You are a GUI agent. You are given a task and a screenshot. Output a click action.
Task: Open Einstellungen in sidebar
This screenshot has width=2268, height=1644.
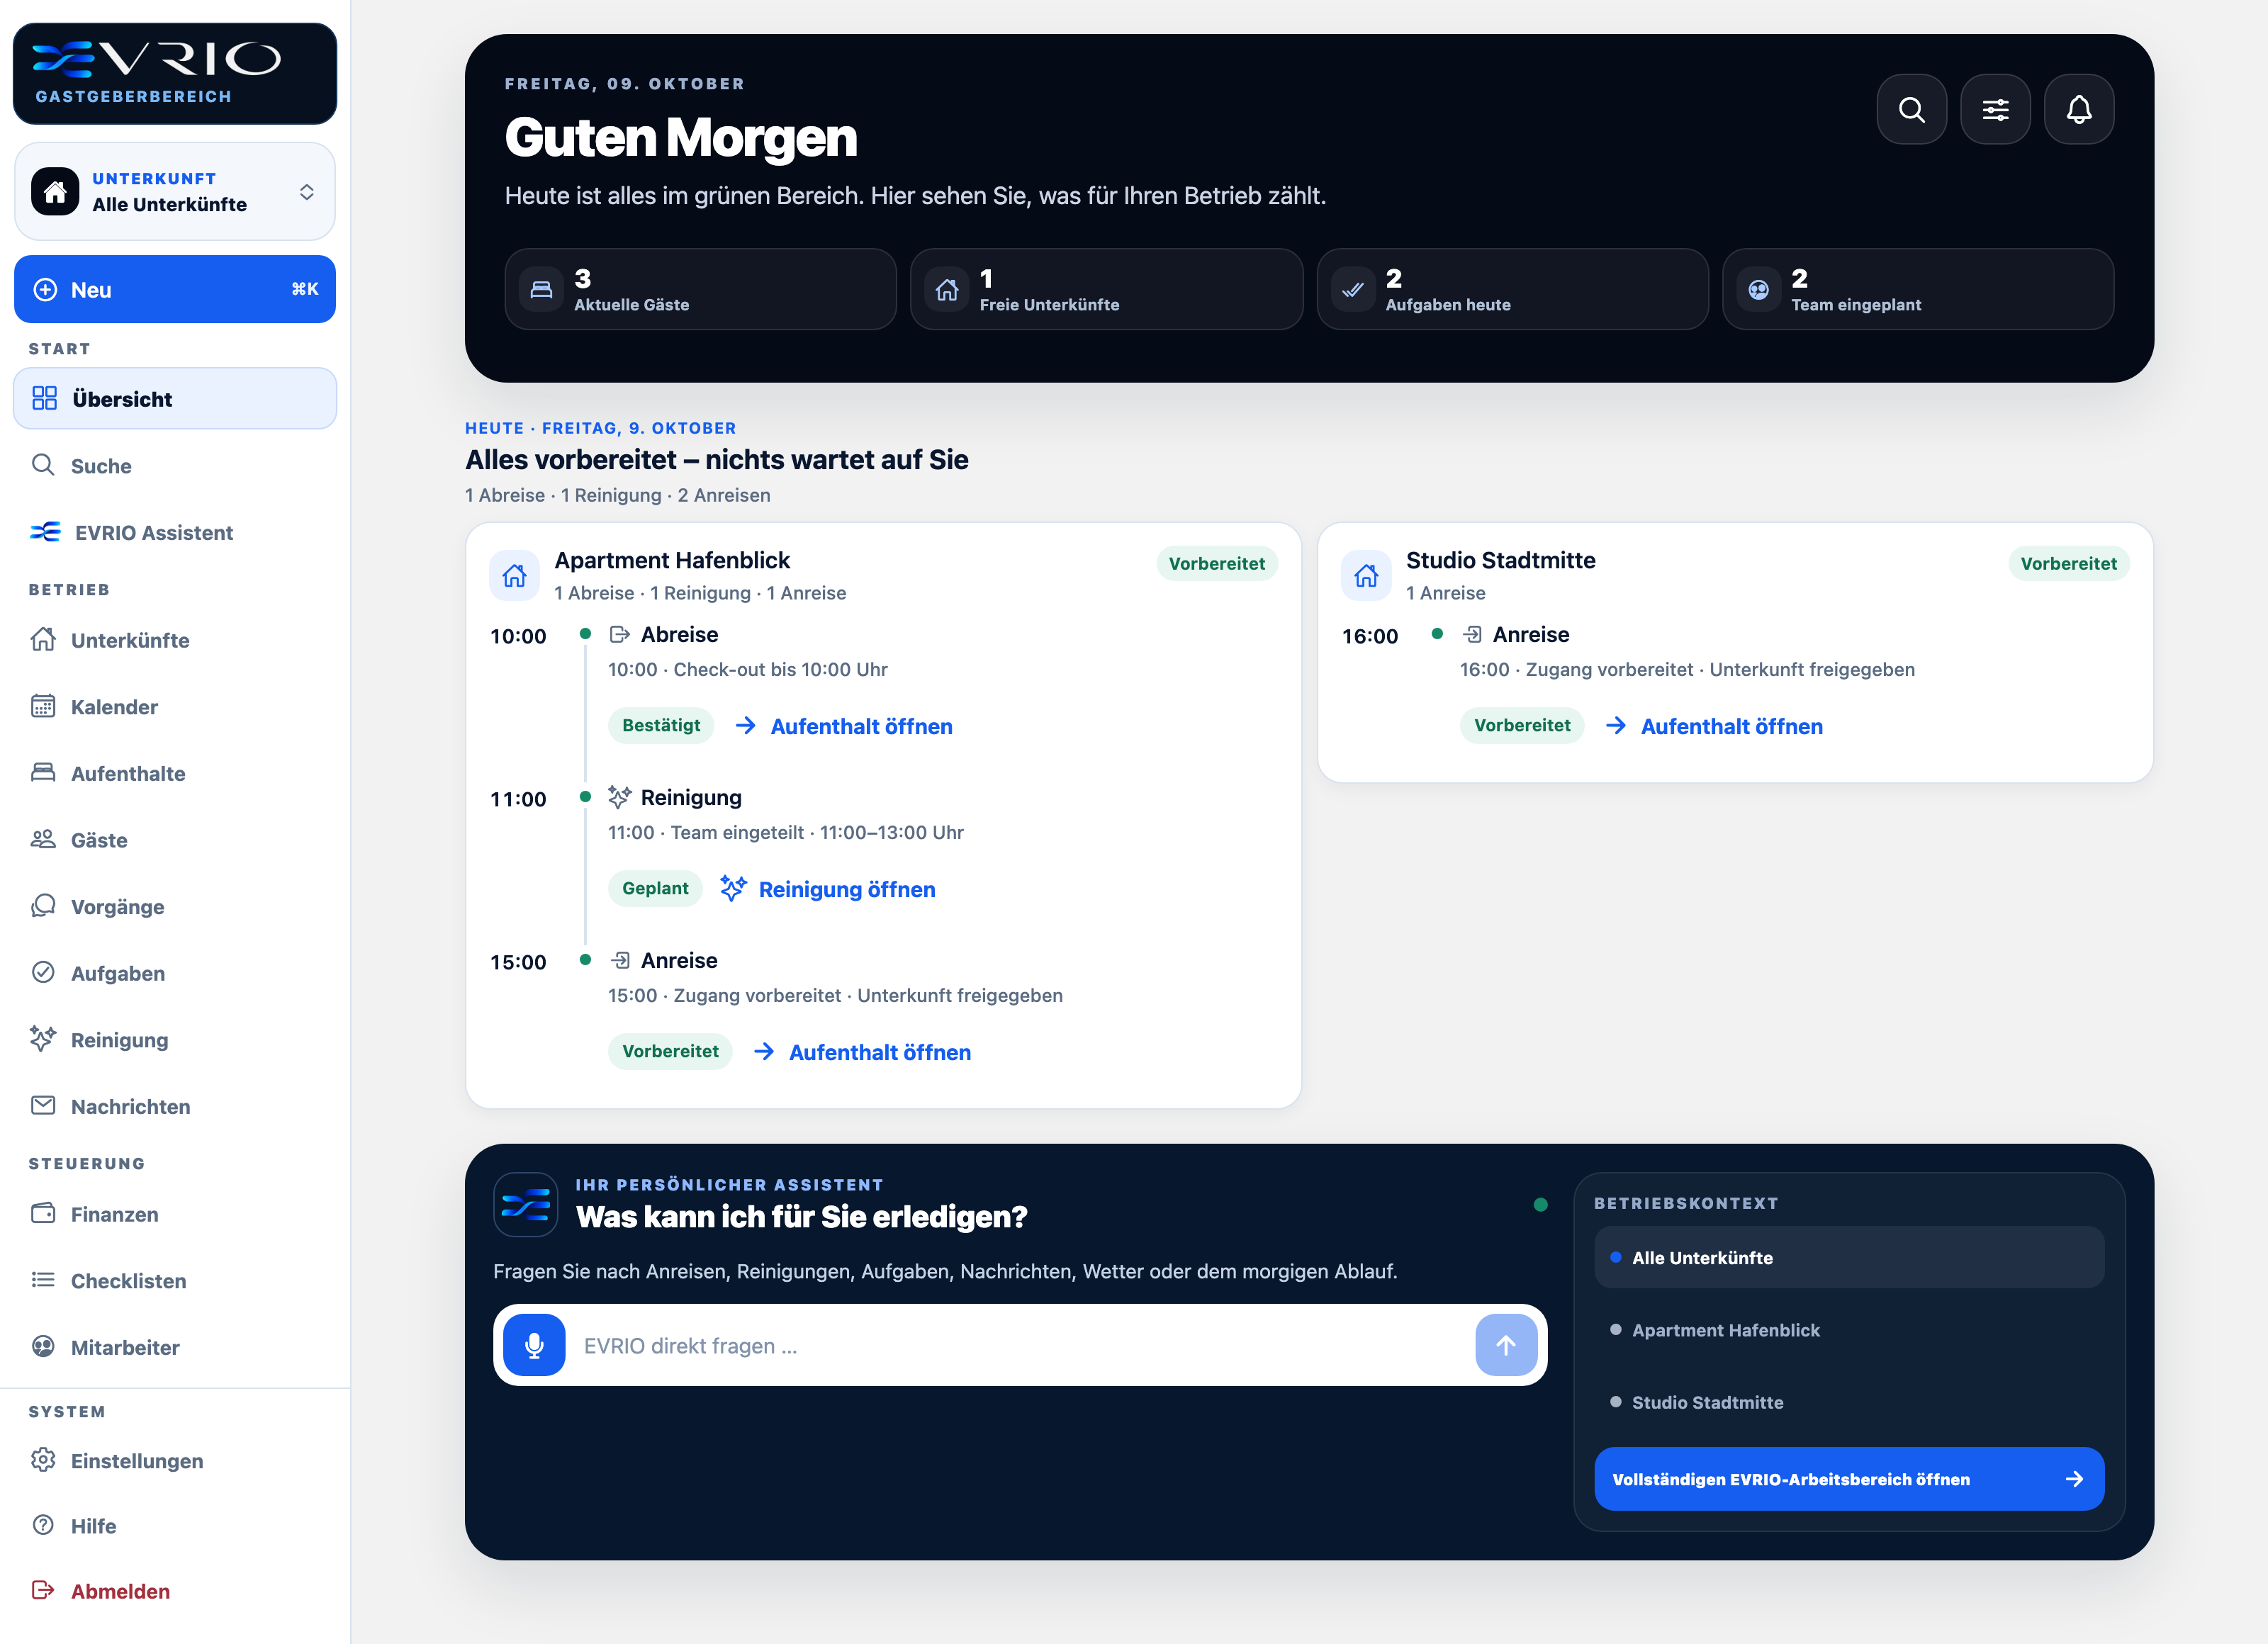[x=175, y=1460]
